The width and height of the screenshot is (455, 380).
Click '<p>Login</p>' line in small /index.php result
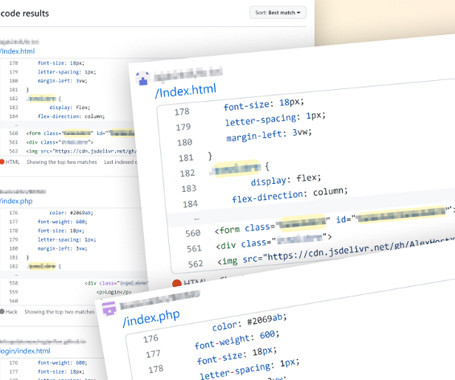pyautogui.click(x=114, y=292)
